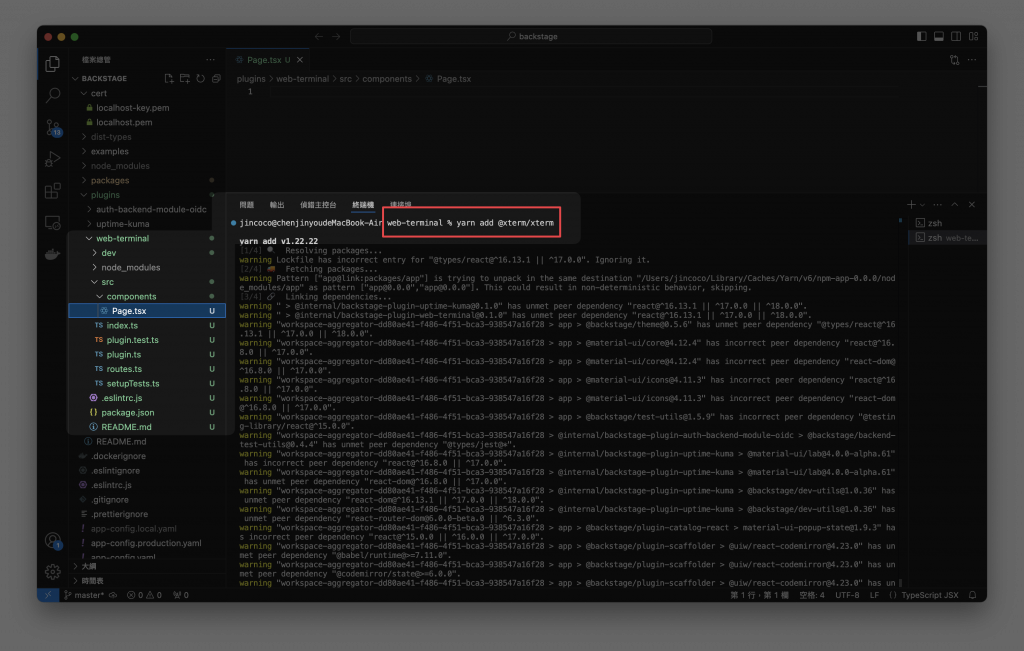The width and height of the screenshot is (1024, 651).
Task: Toggle secondary side bar visibility
Action: pyautogui.click(x=956, y=37)
